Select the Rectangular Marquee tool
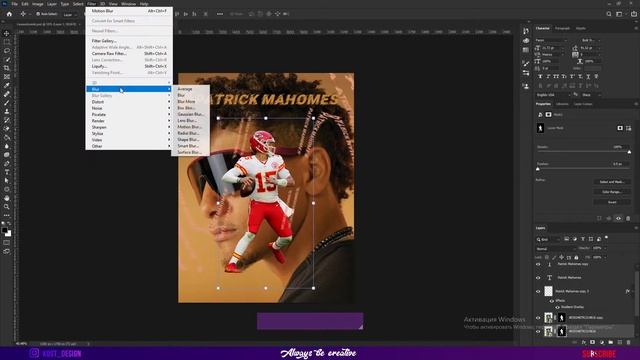The image size is (640, 360). point(7,42)
